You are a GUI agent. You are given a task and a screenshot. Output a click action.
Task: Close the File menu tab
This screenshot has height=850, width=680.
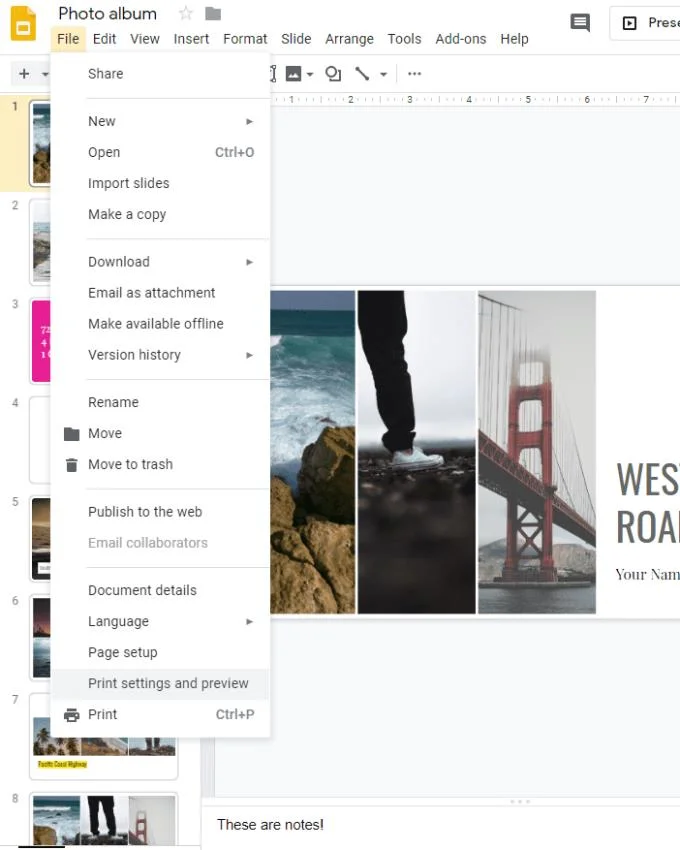pos(68,39)
